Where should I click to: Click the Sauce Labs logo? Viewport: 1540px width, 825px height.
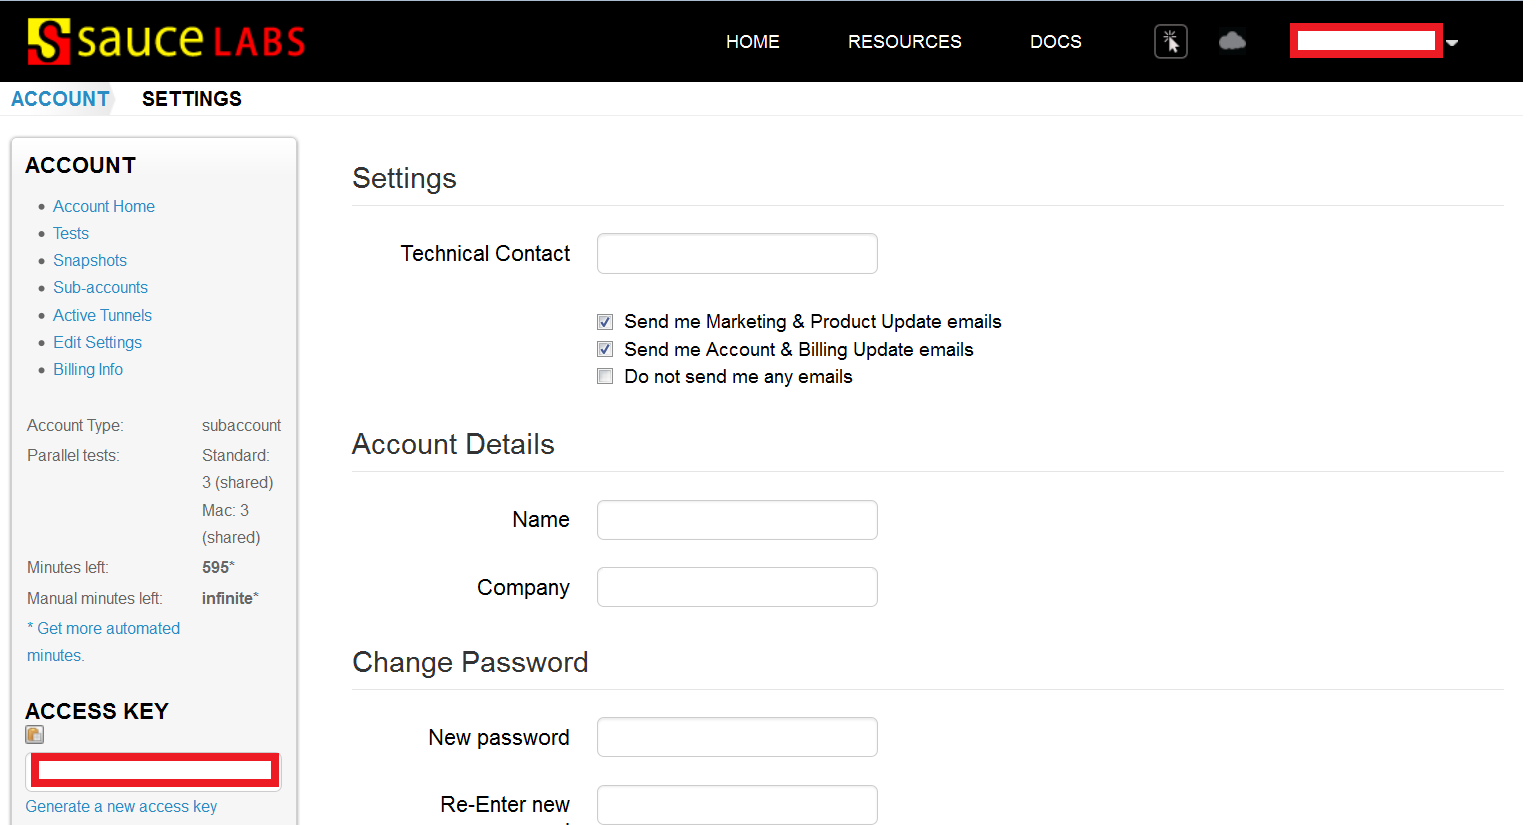click(165, 40)
